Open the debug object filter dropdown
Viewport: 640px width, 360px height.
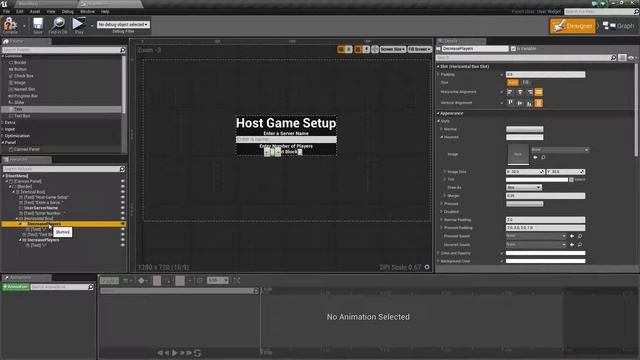pos(123,24)
